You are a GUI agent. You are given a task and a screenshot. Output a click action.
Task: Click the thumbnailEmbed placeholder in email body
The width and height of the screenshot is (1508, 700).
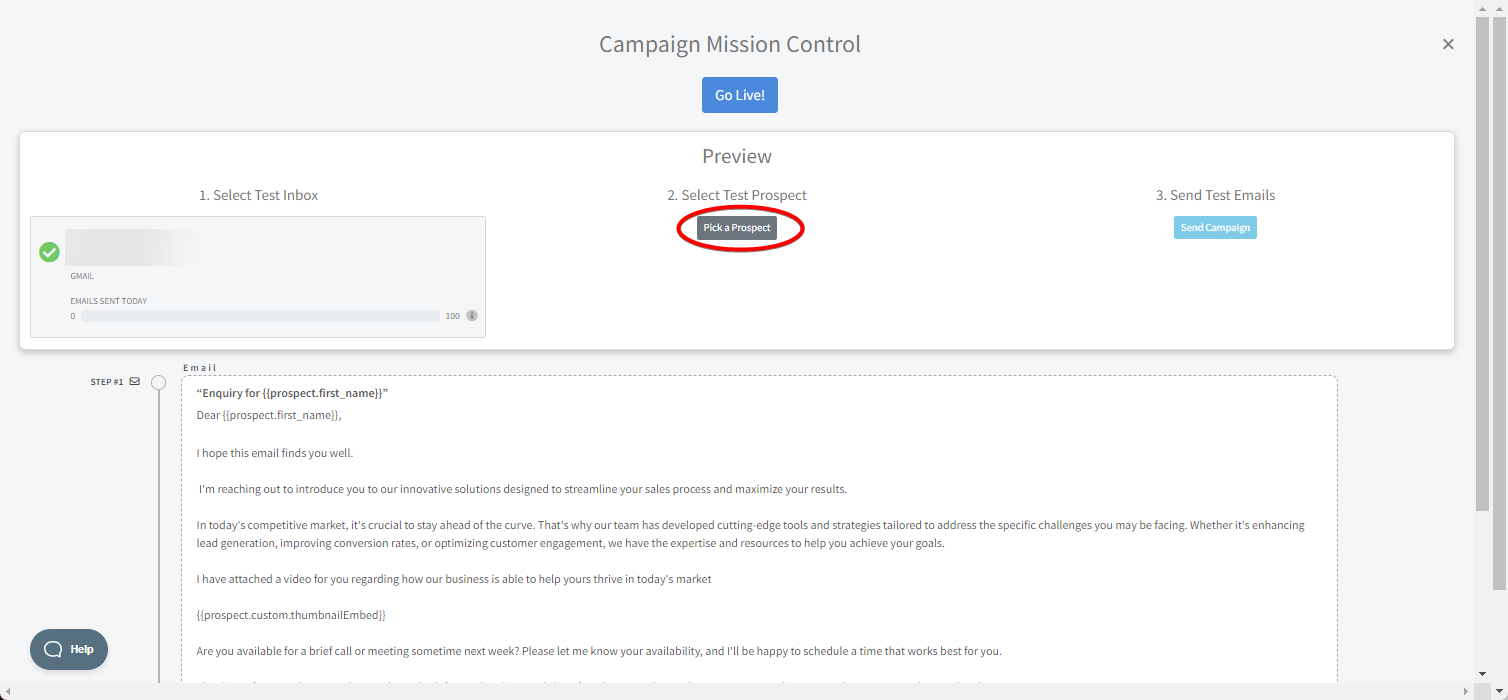click(x=291, y=615)
